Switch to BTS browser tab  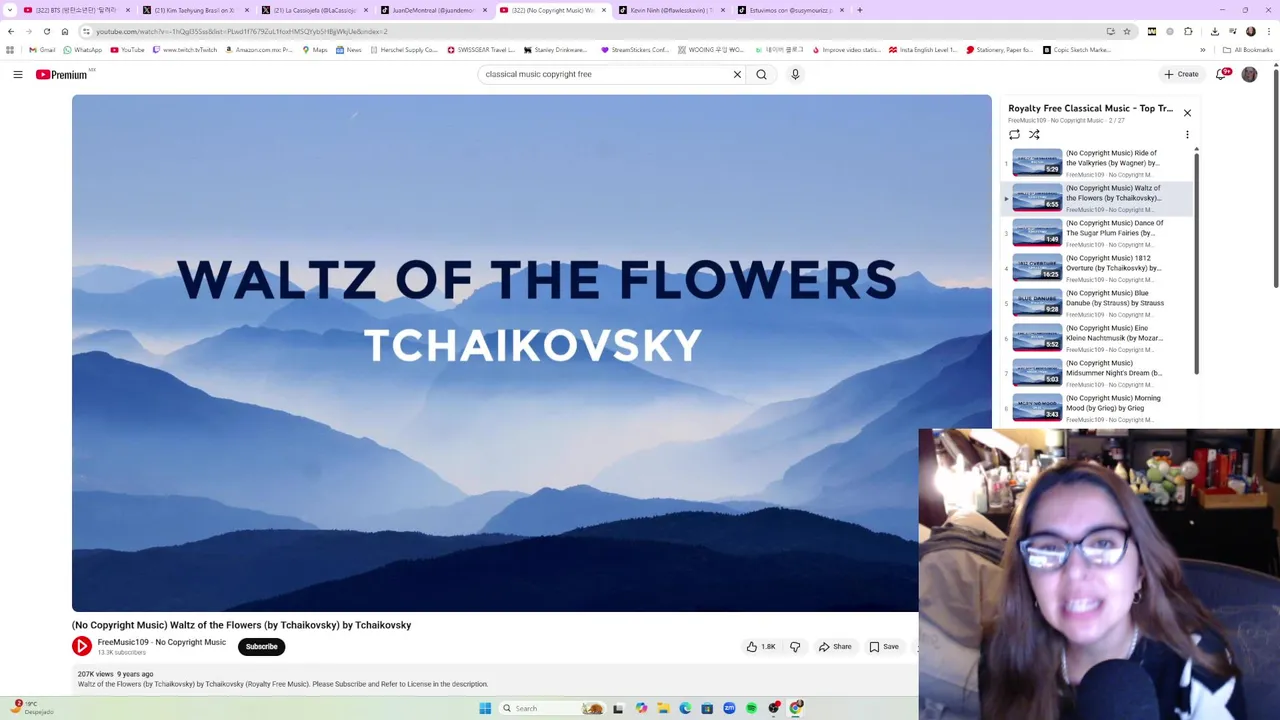pyautogui.click(x=76, y=10)
